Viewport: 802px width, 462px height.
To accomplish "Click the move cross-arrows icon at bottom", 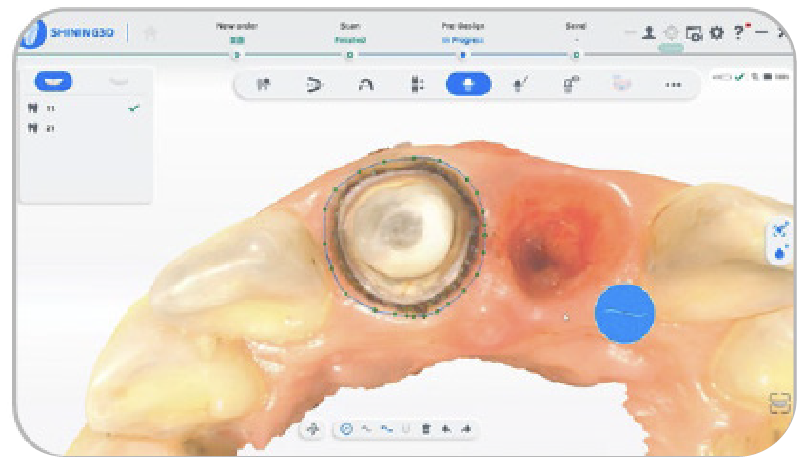I will (x=312, y=429).
